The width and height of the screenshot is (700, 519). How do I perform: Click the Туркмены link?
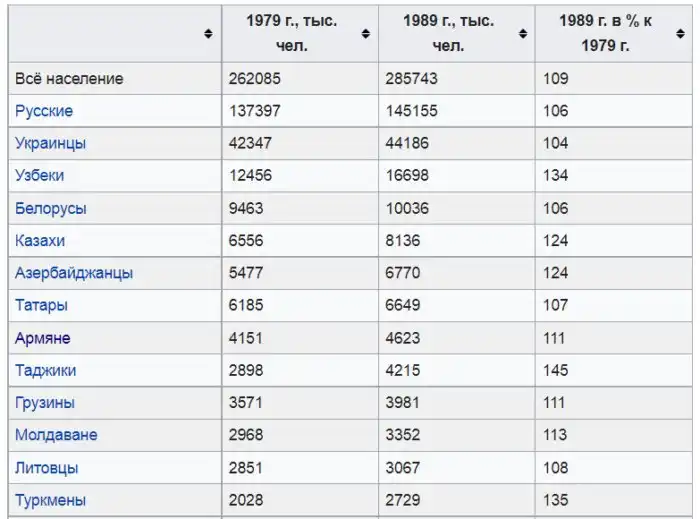tap(51, 500)
